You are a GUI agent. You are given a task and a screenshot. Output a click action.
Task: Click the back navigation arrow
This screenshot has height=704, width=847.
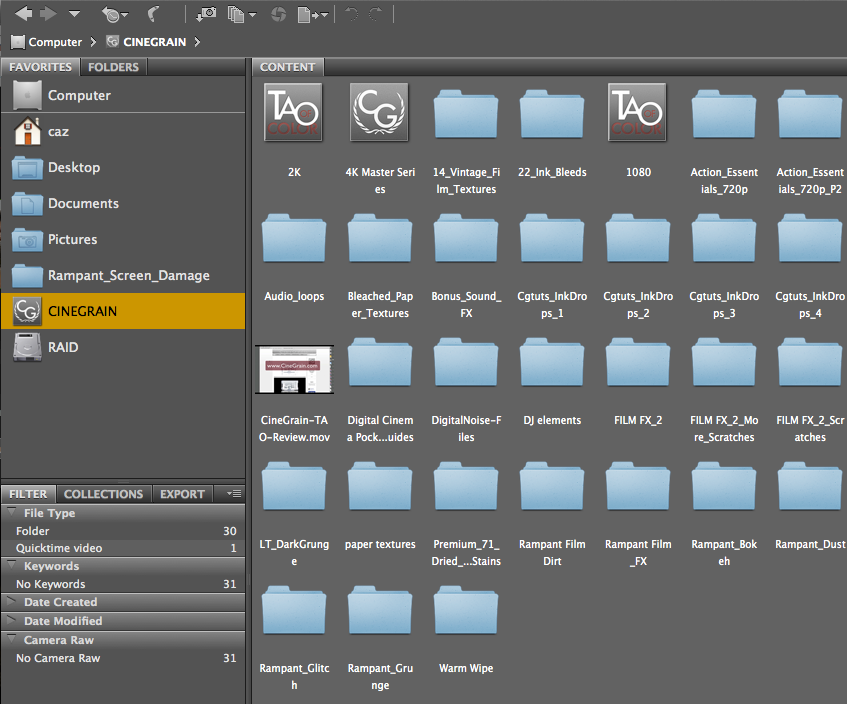click(21, 14)
